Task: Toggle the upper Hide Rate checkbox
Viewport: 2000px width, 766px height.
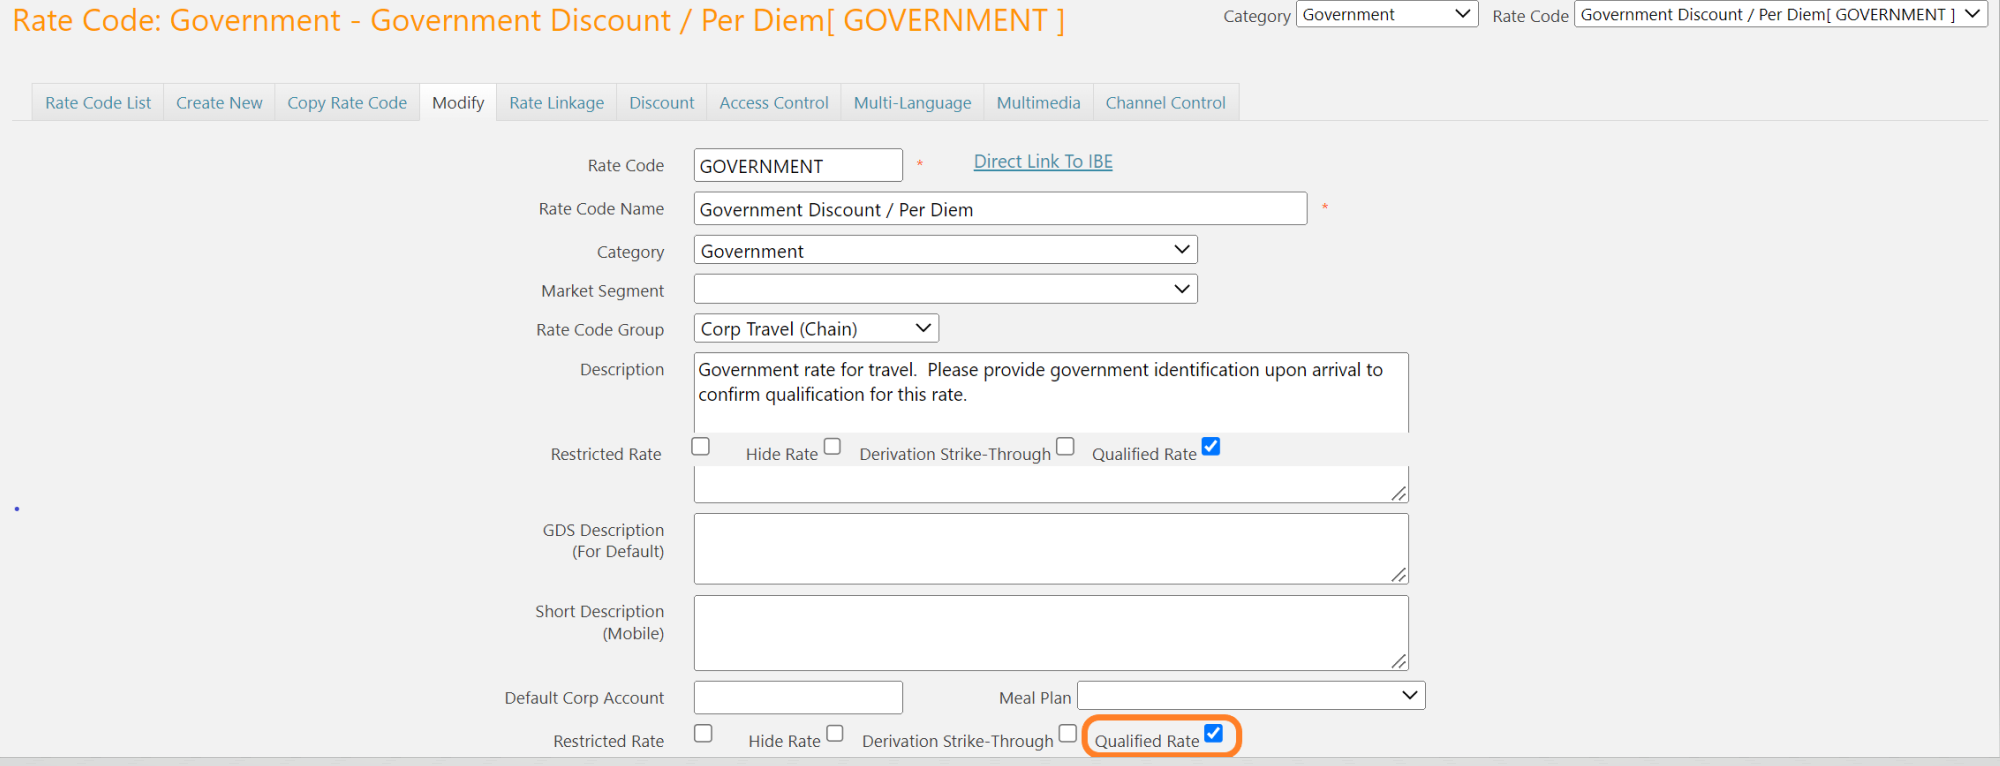Action: click(832, 446)
